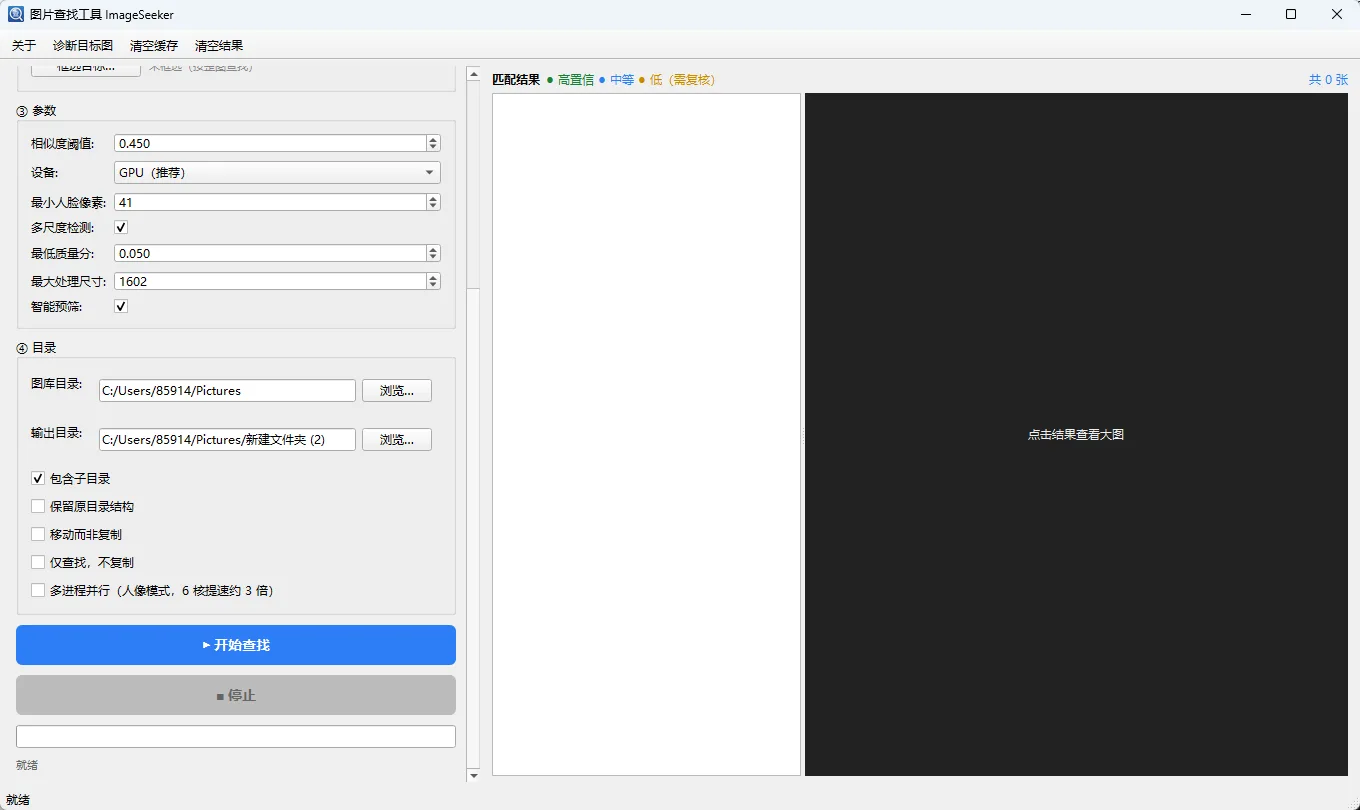Click the 图库目录 path field
This screenshot has width=1360, height=810.
(227, 390)
